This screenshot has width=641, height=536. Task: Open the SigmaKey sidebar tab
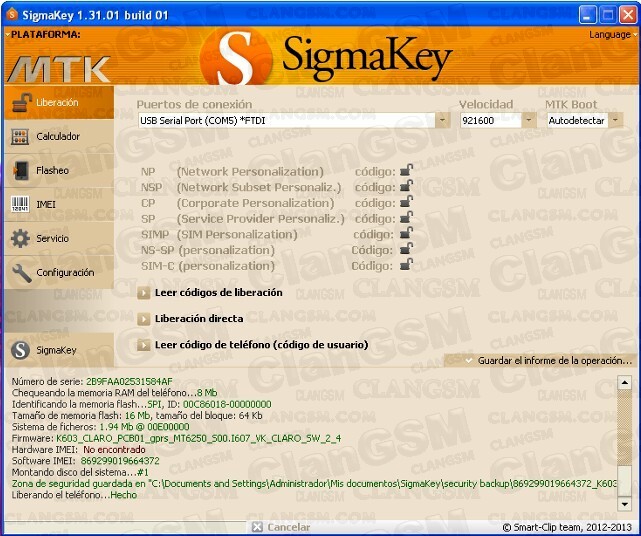pos(59,350)
